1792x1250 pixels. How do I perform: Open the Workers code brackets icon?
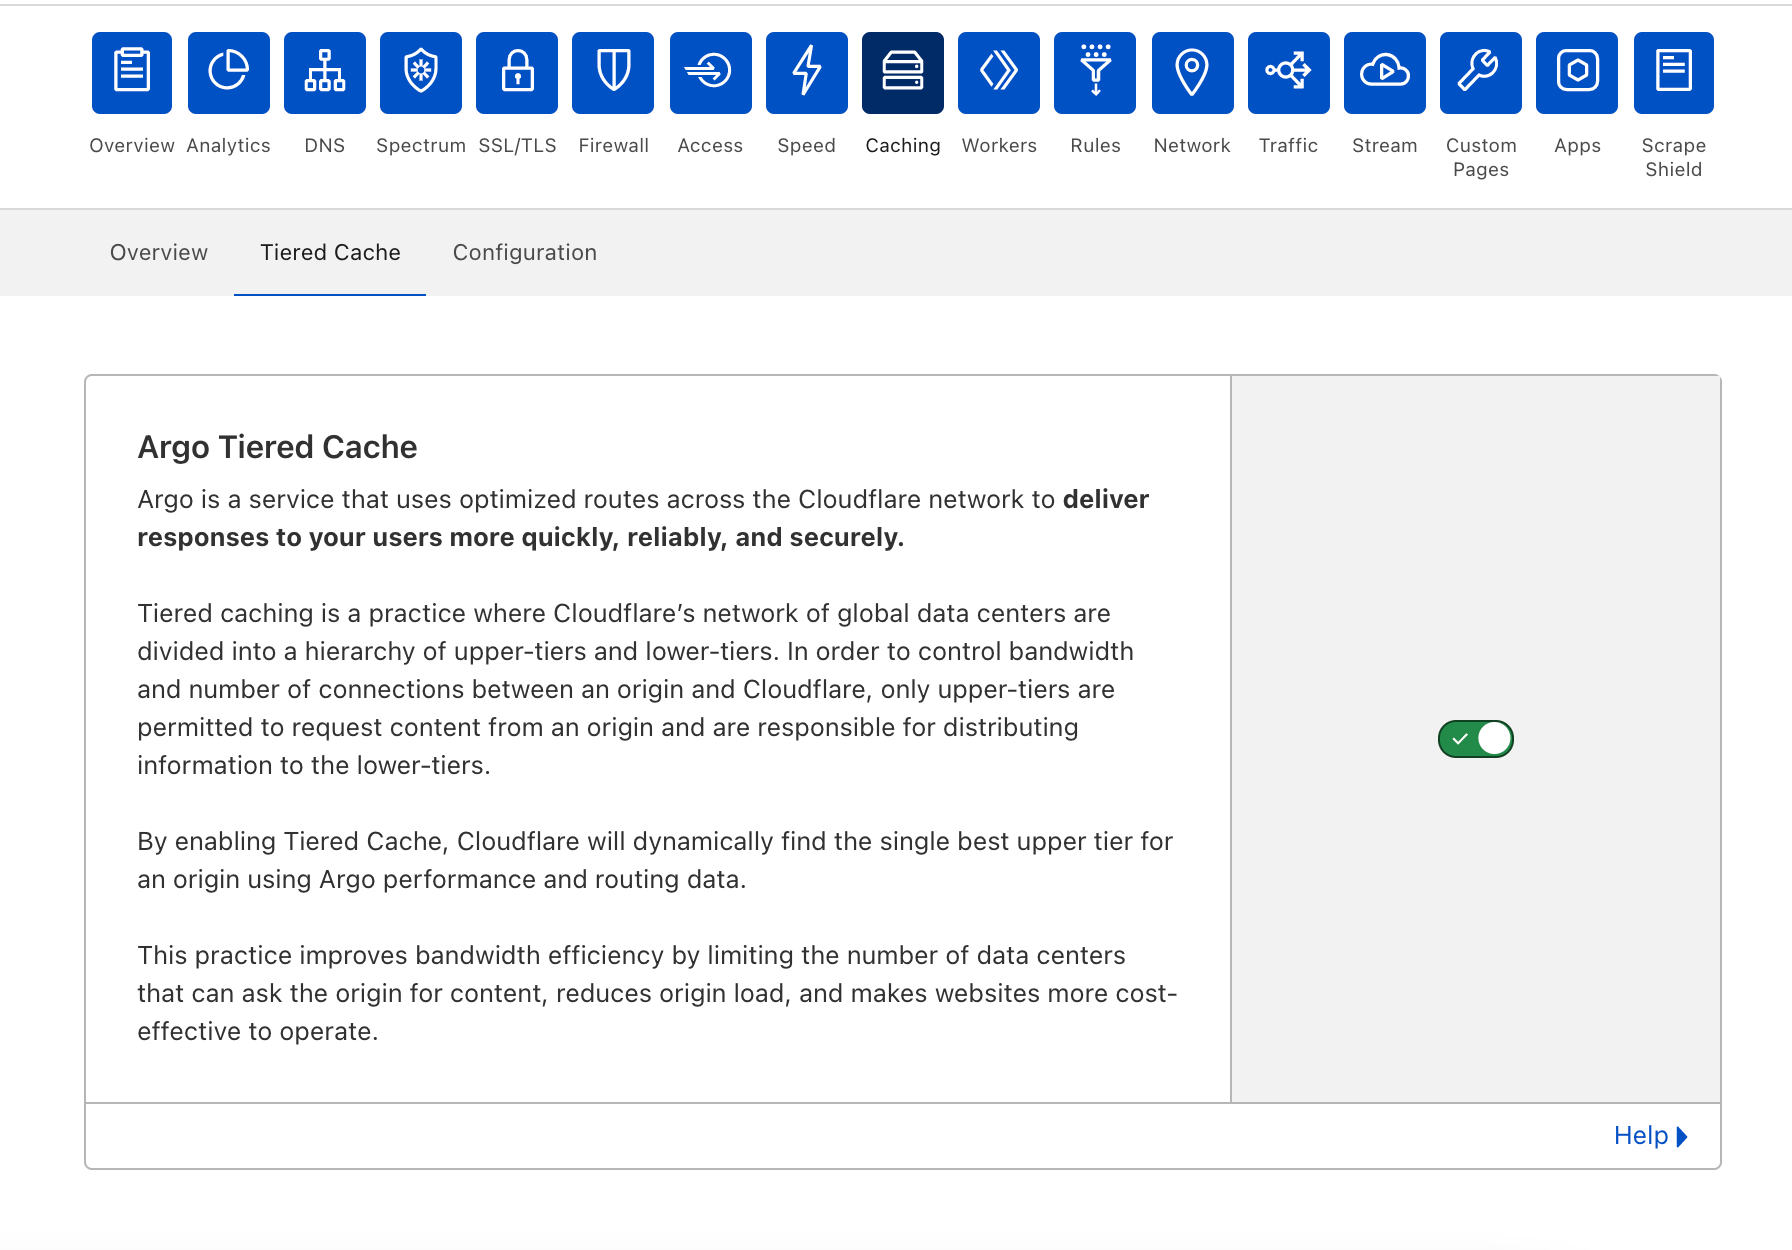point(999,73)
